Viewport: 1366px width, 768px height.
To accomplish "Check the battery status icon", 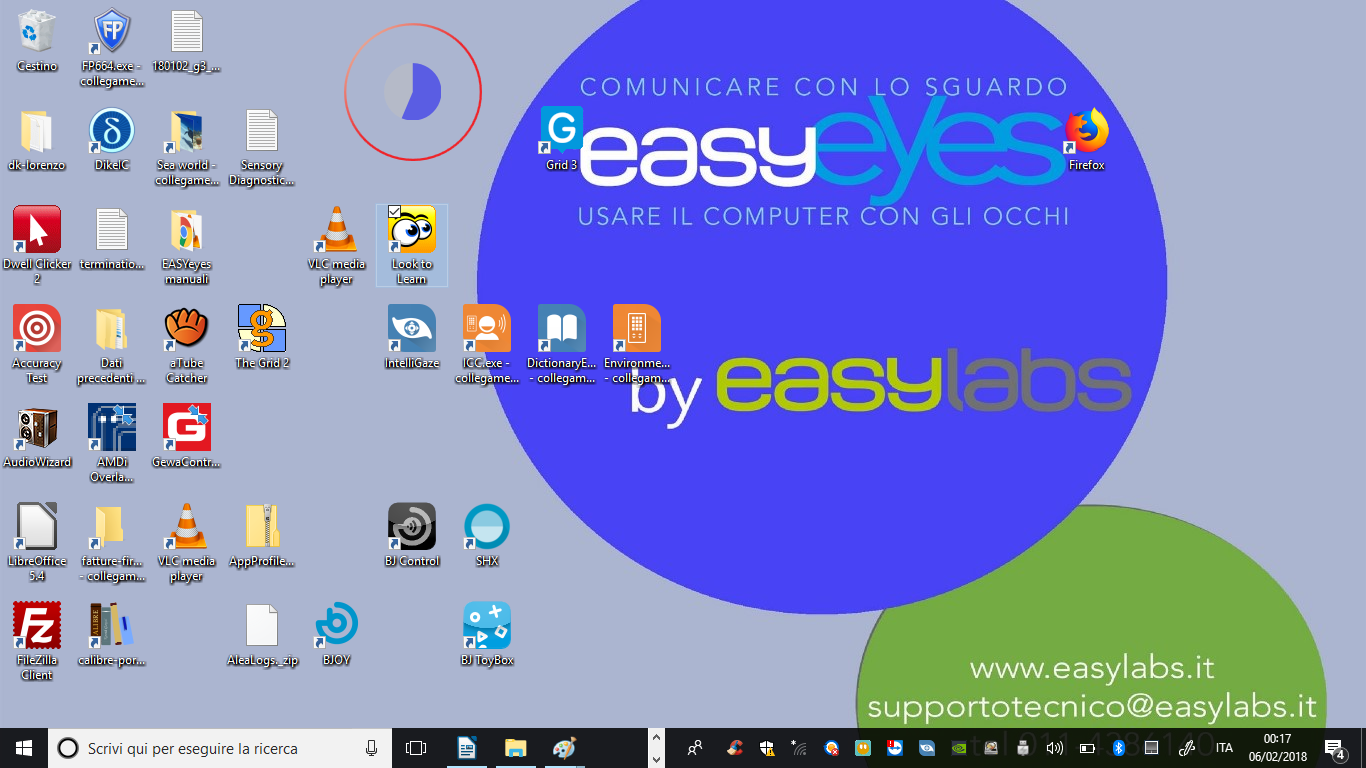I will tap(1087, 748).
